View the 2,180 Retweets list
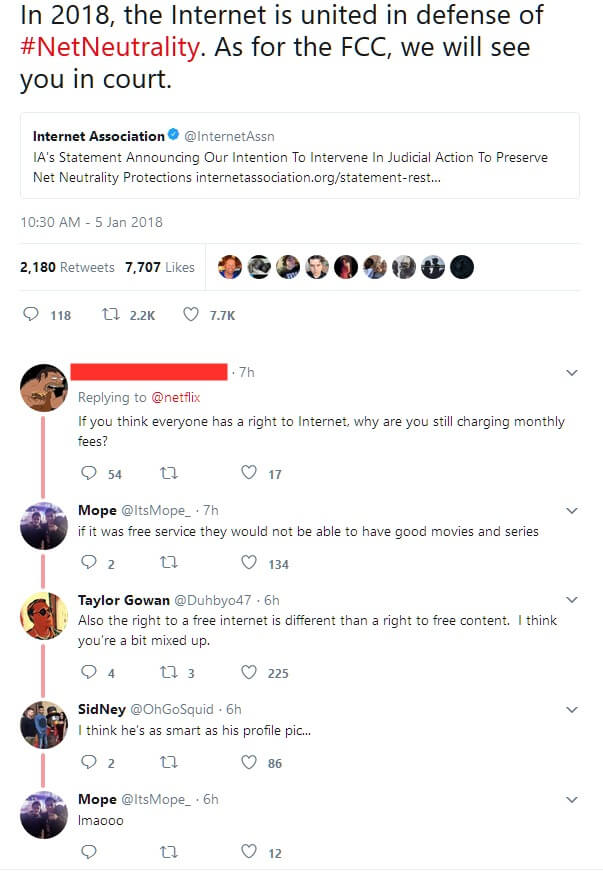Screen dimensions: 603x872 (67, 267)
